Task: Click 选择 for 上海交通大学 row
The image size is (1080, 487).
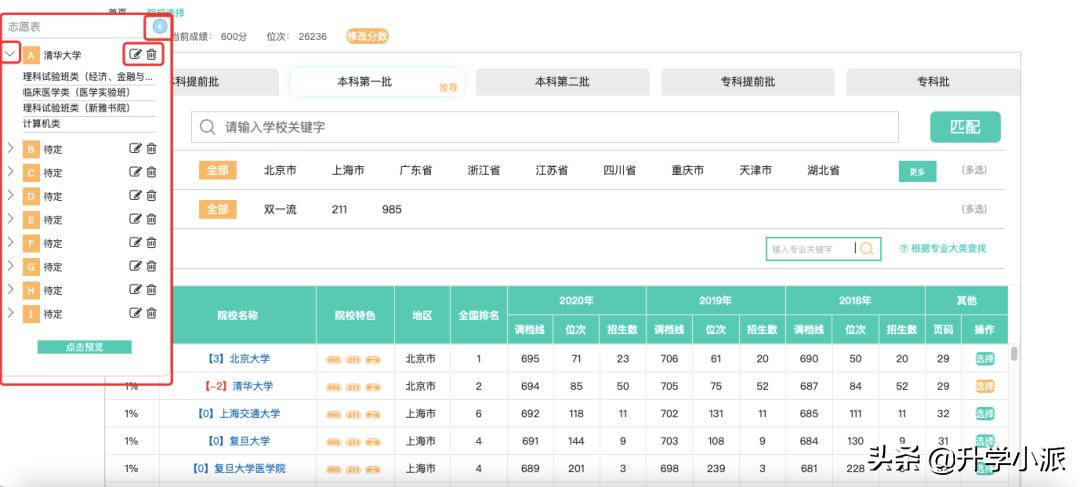Action: [984, 413]
